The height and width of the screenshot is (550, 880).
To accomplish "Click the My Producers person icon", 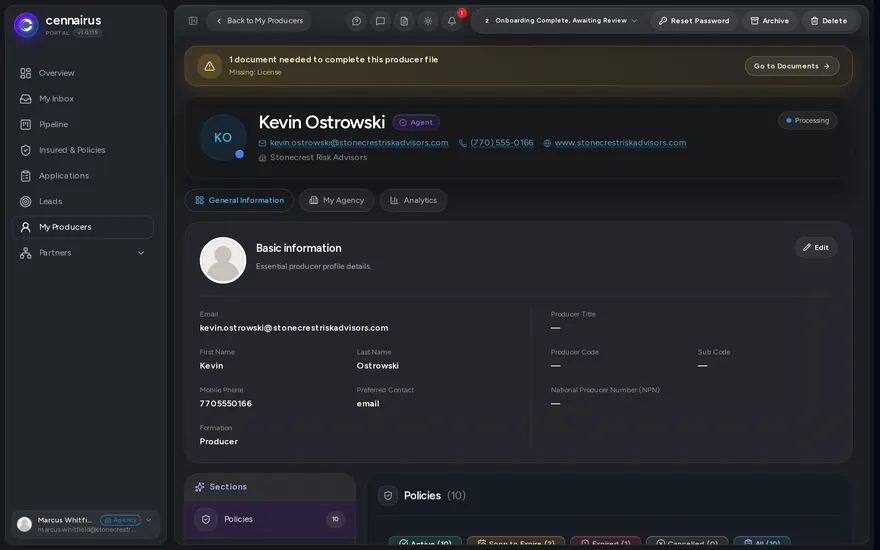I will coord(25,227).
